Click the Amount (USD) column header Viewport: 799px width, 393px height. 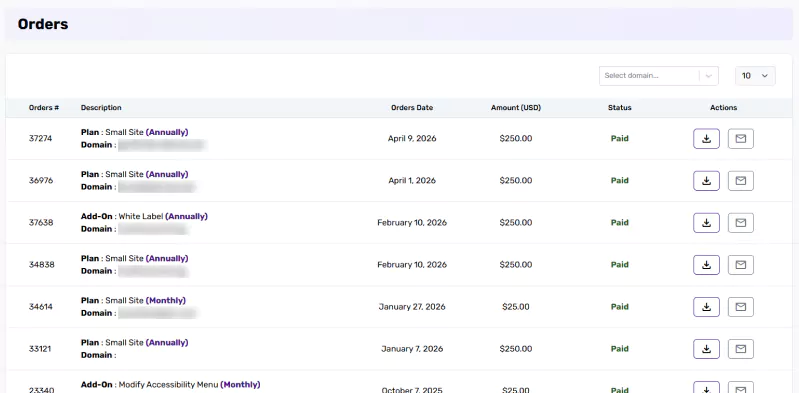click(x=516, y=108)
